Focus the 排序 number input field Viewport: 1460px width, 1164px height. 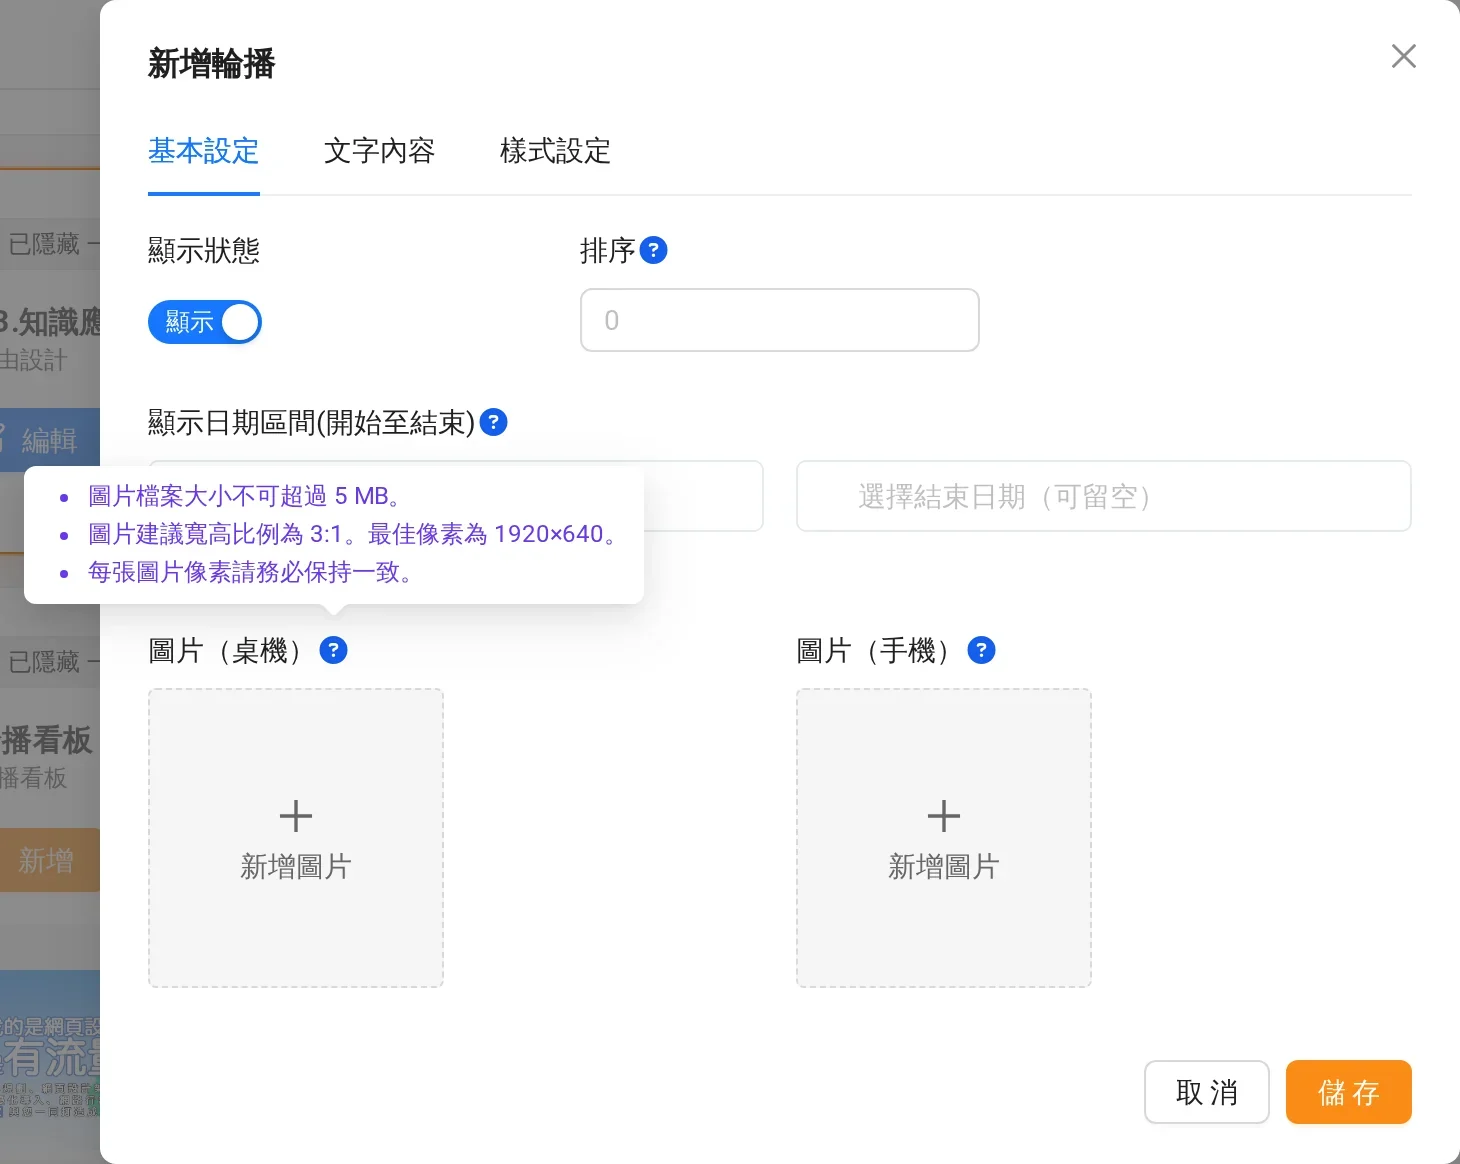780,320
